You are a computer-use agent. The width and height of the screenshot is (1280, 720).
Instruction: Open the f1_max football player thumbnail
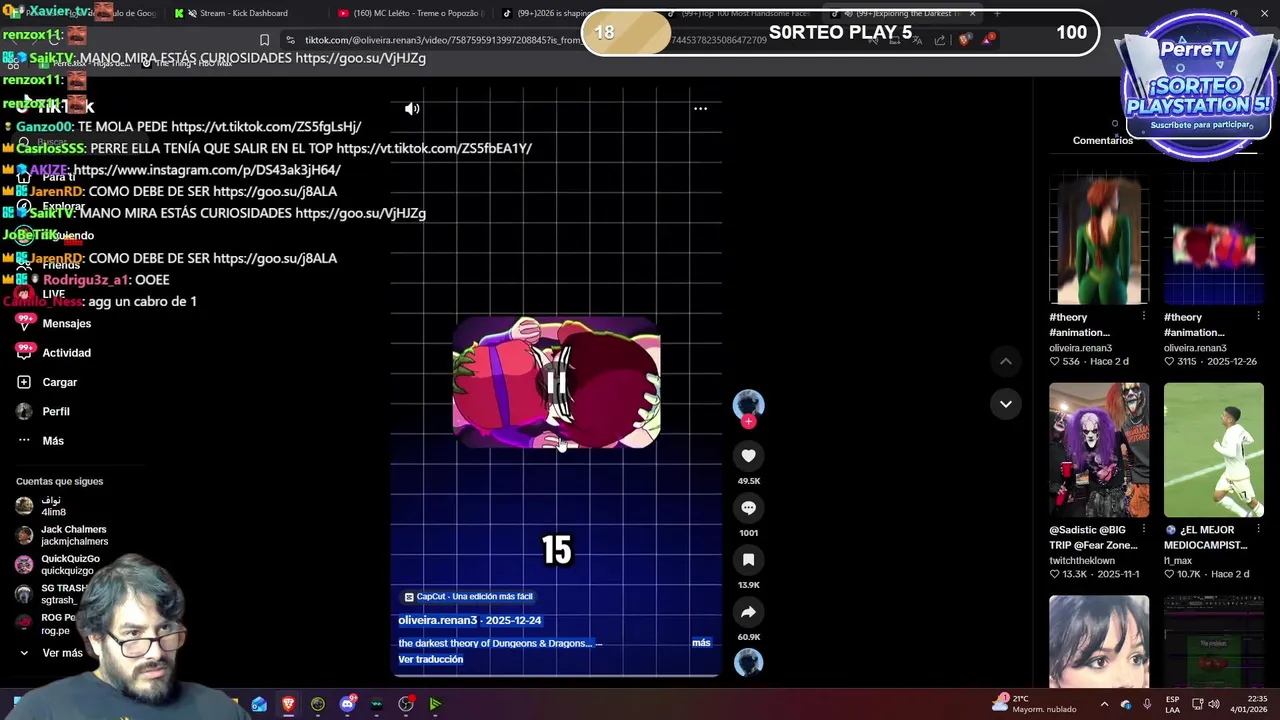(x=1214, y=450)
